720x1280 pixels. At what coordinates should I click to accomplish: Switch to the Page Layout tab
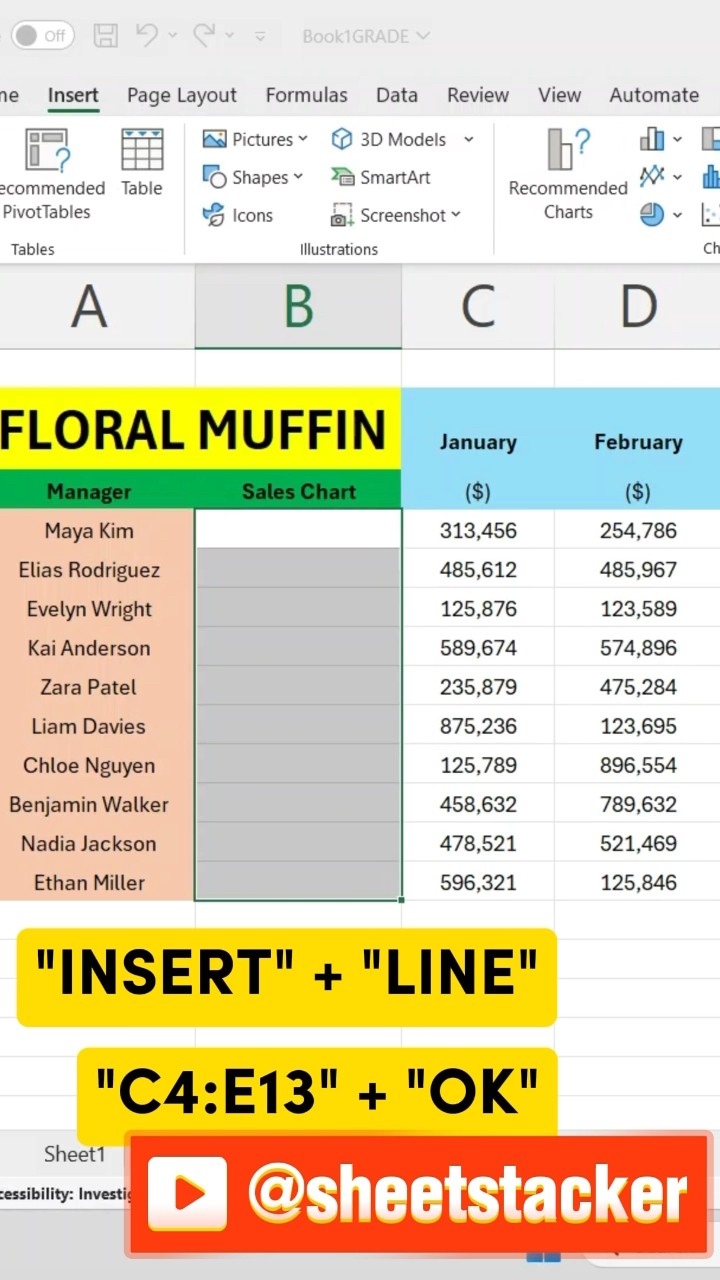click(x=182, y=95)
